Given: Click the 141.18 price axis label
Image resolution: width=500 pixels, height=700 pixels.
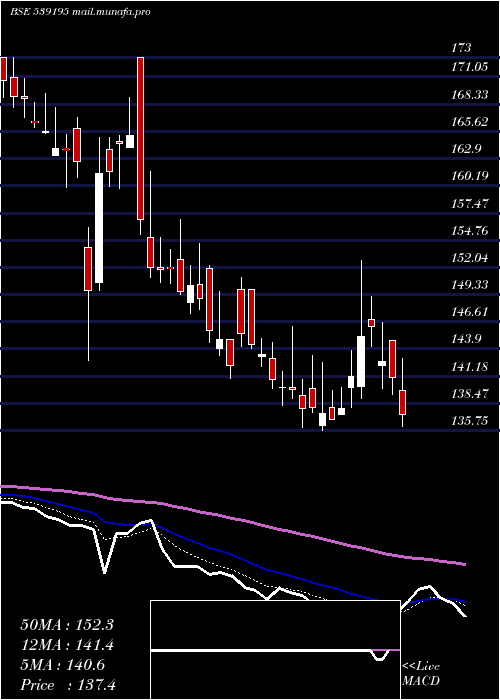Looking at the screenshot, I should (x=469, y=367).
